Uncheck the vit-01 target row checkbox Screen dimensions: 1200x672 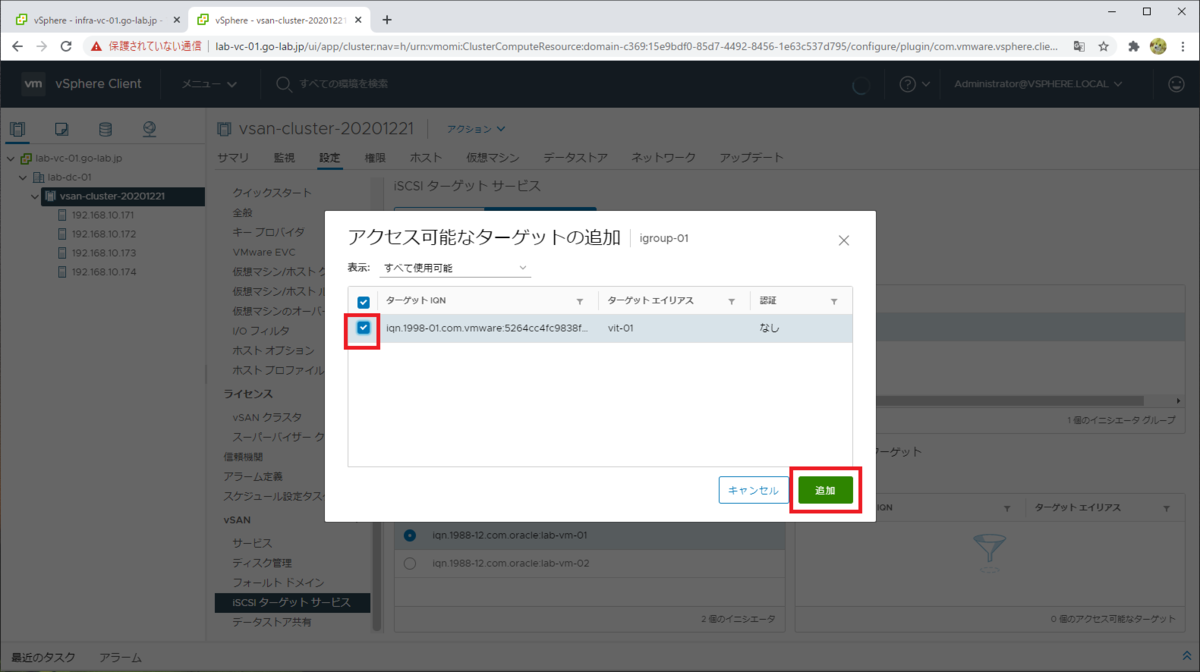click(x=363, y=328)
